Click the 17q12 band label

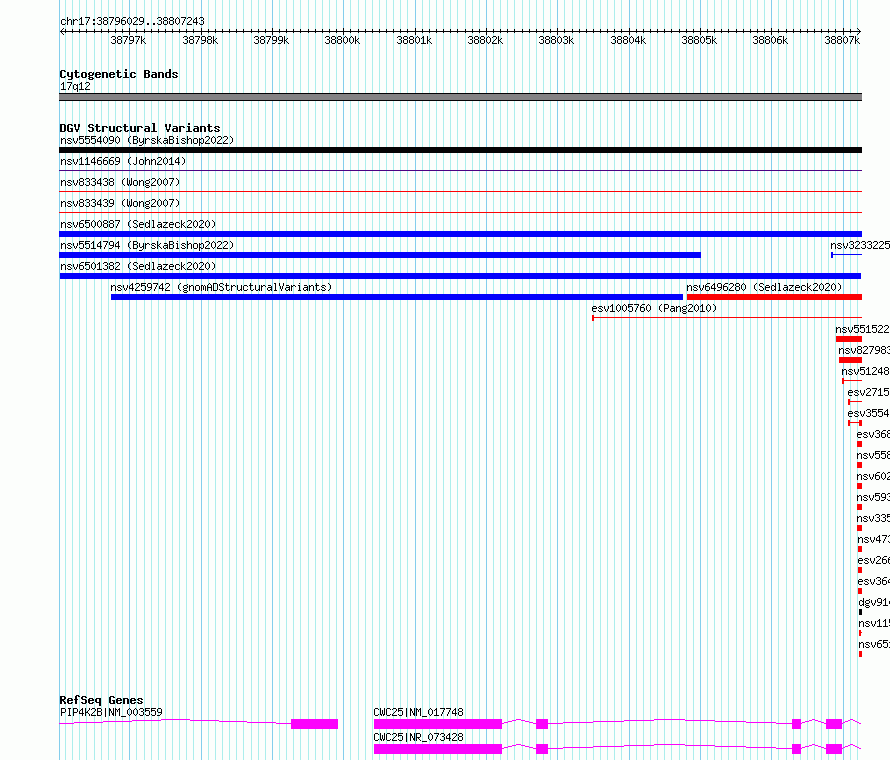click(x=75, y=86)
